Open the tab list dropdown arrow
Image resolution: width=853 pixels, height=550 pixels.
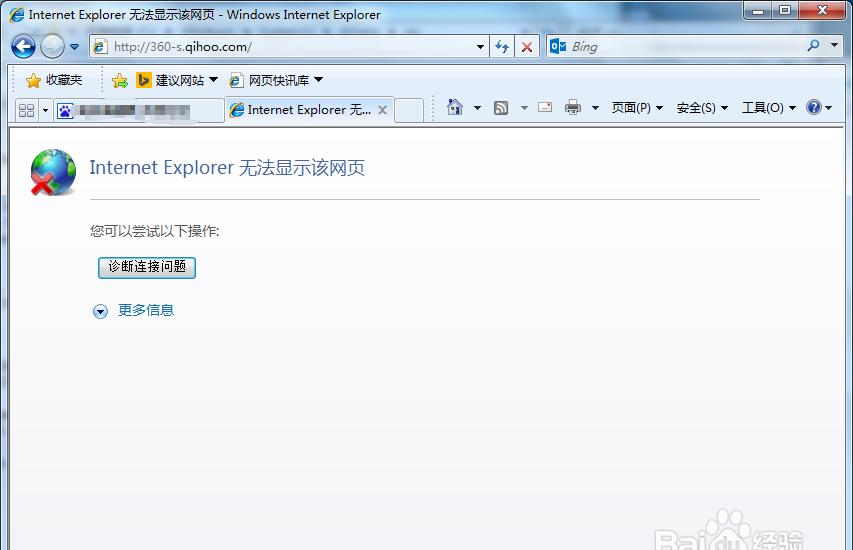pyautogui.click(x=45, y=110)
